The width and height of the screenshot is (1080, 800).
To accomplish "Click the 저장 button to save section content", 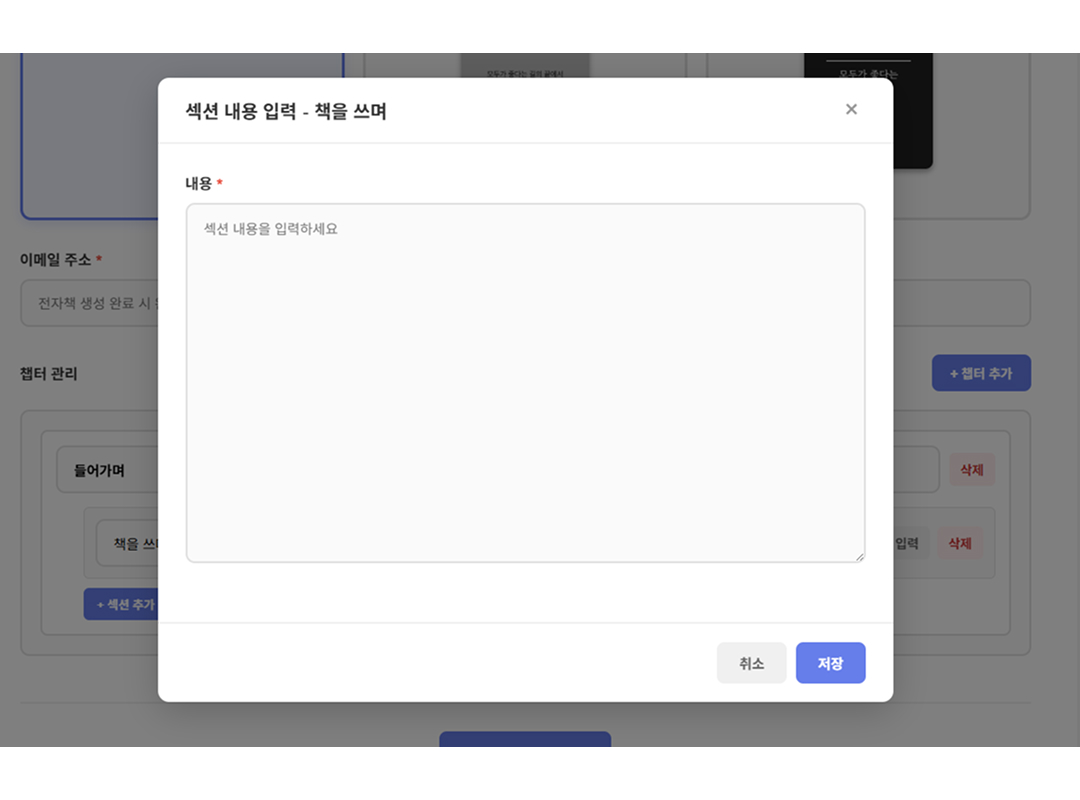I will tap(830, 662).
